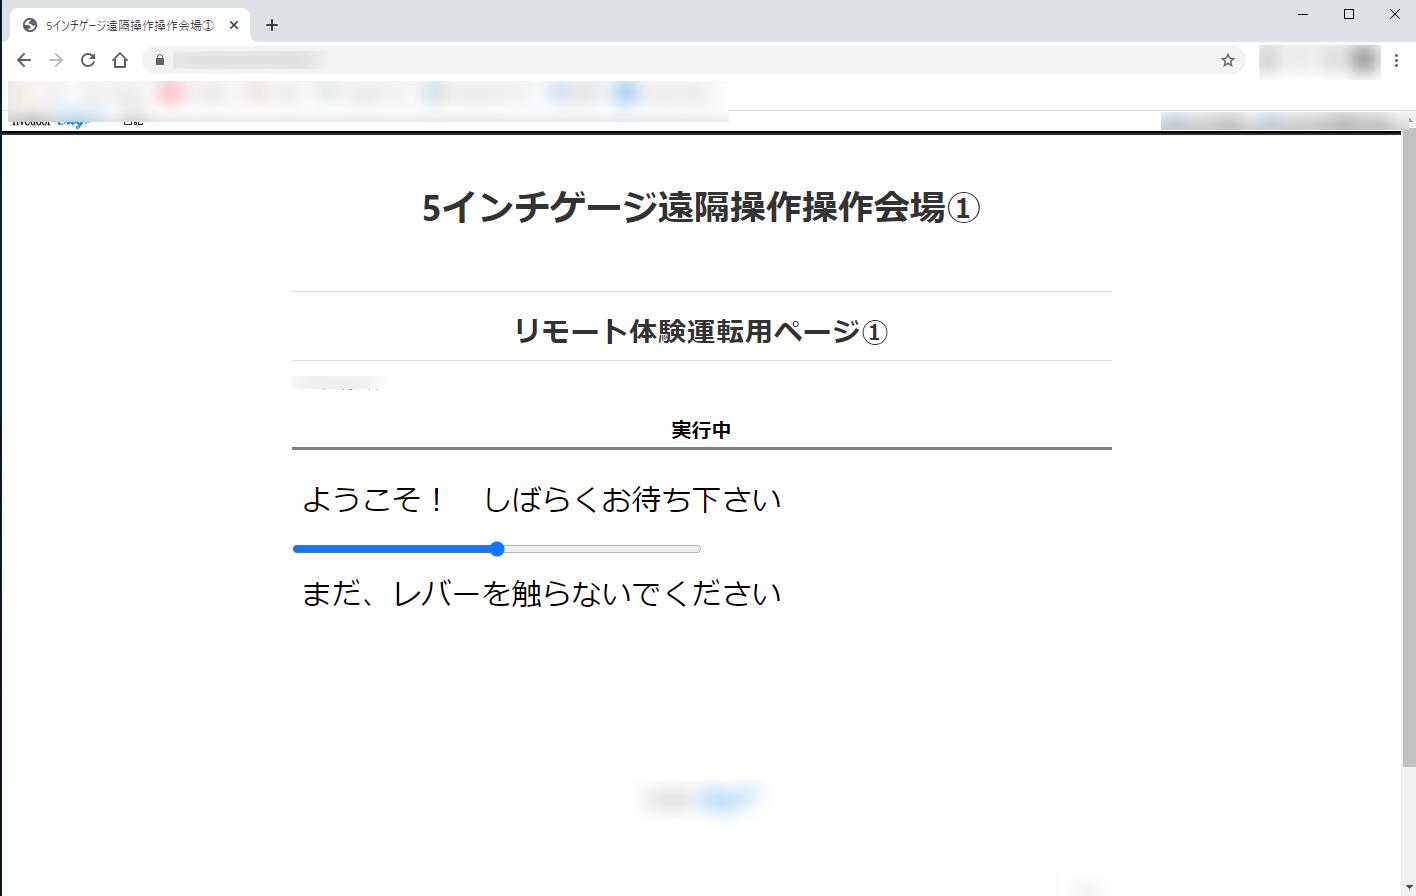Minimize the browser window
This screenshot has width=1416, height=896.
(1303, 14)
